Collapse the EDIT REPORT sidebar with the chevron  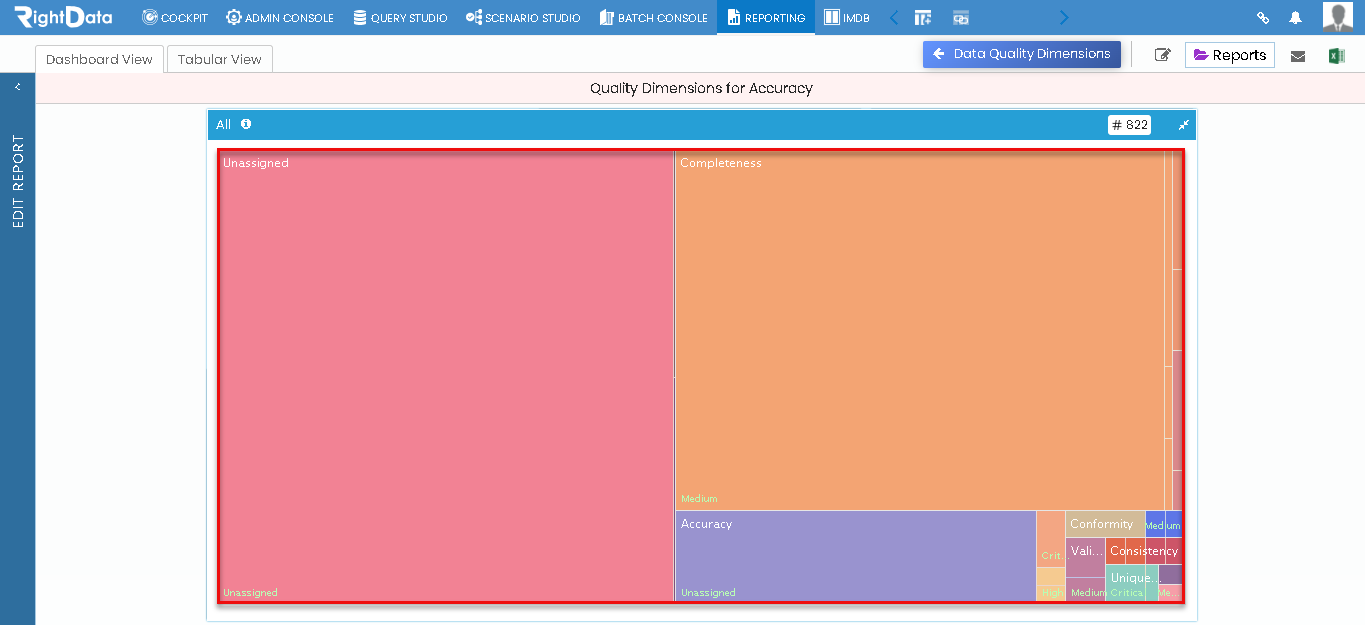click(x=16, y=86)
